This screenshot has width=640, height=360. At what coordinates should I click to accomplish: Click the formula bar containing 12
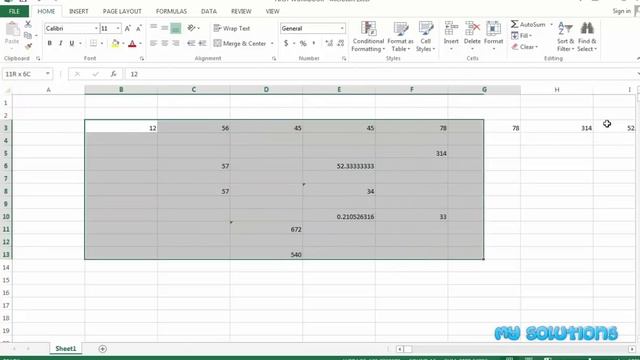point(381,74)
